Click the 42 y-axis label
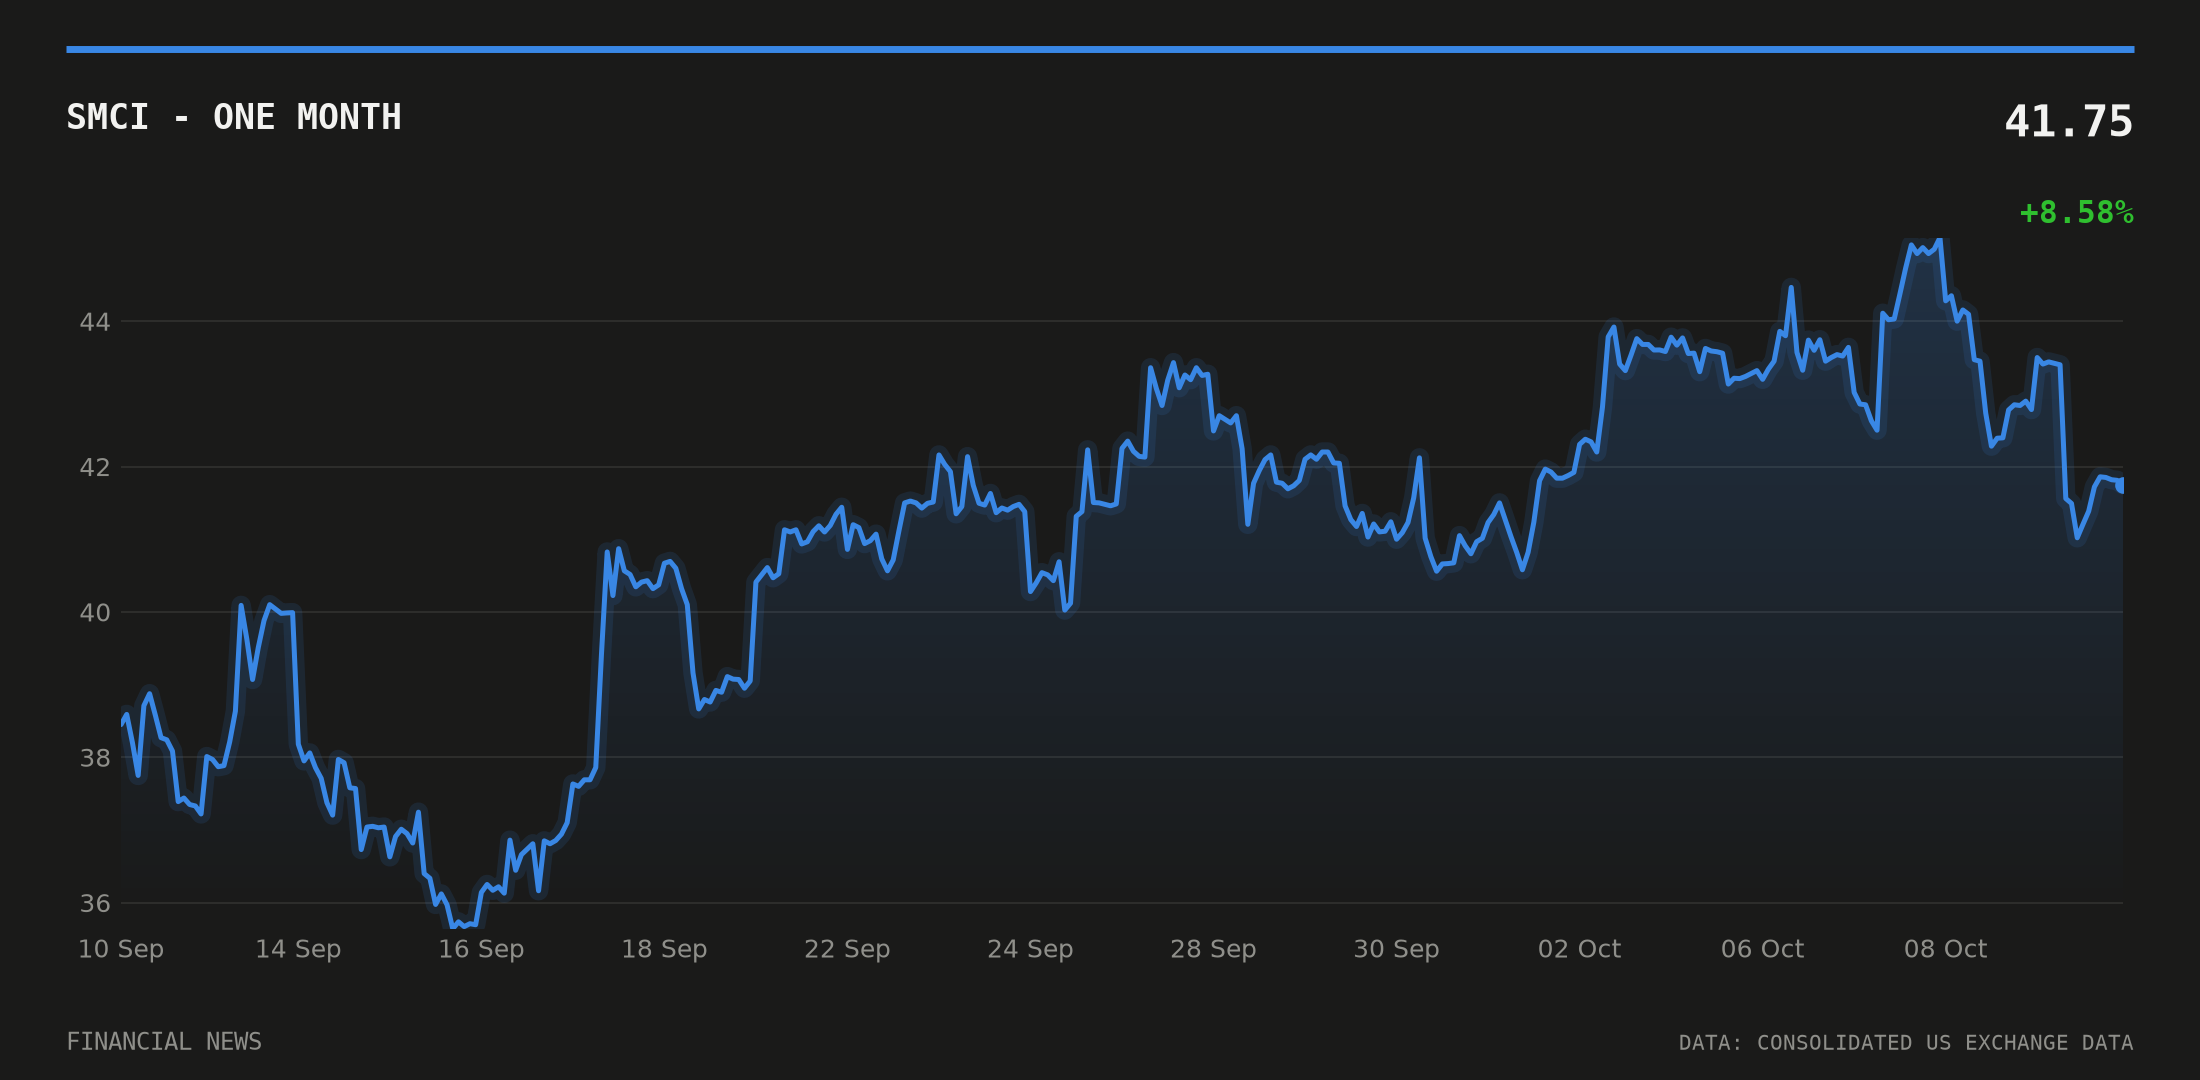Image resolution: width=2200 pixels, height=1080 pixels. click(95, 467)
